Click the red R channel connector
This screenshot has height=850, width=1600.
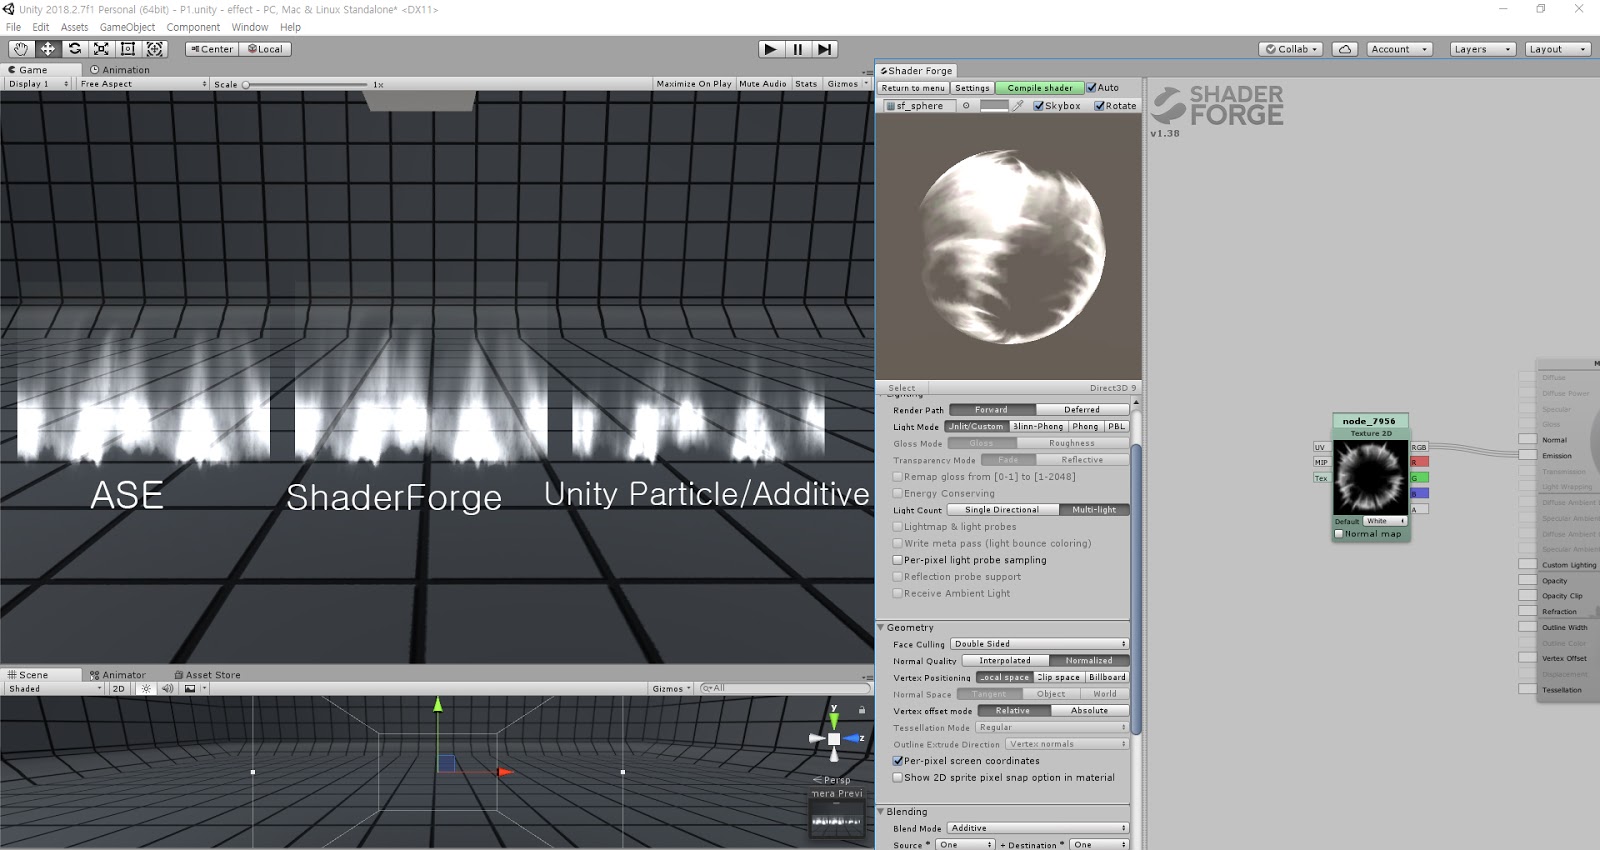1419,462
